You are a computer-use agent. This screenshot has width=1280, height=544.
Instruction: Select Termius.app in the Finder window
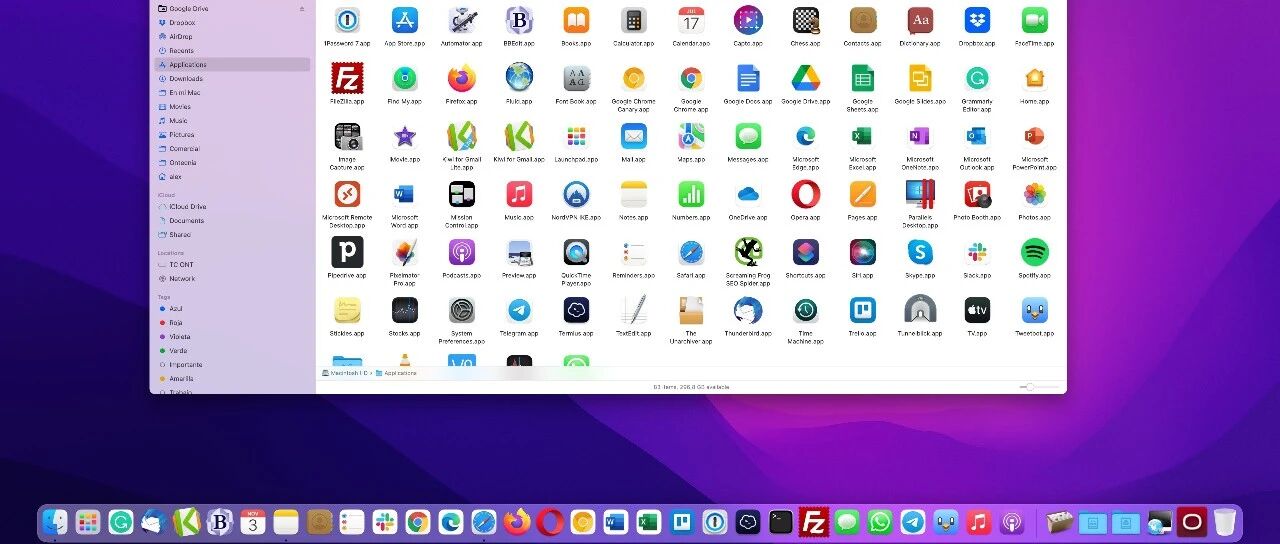(x=577, y=310)
